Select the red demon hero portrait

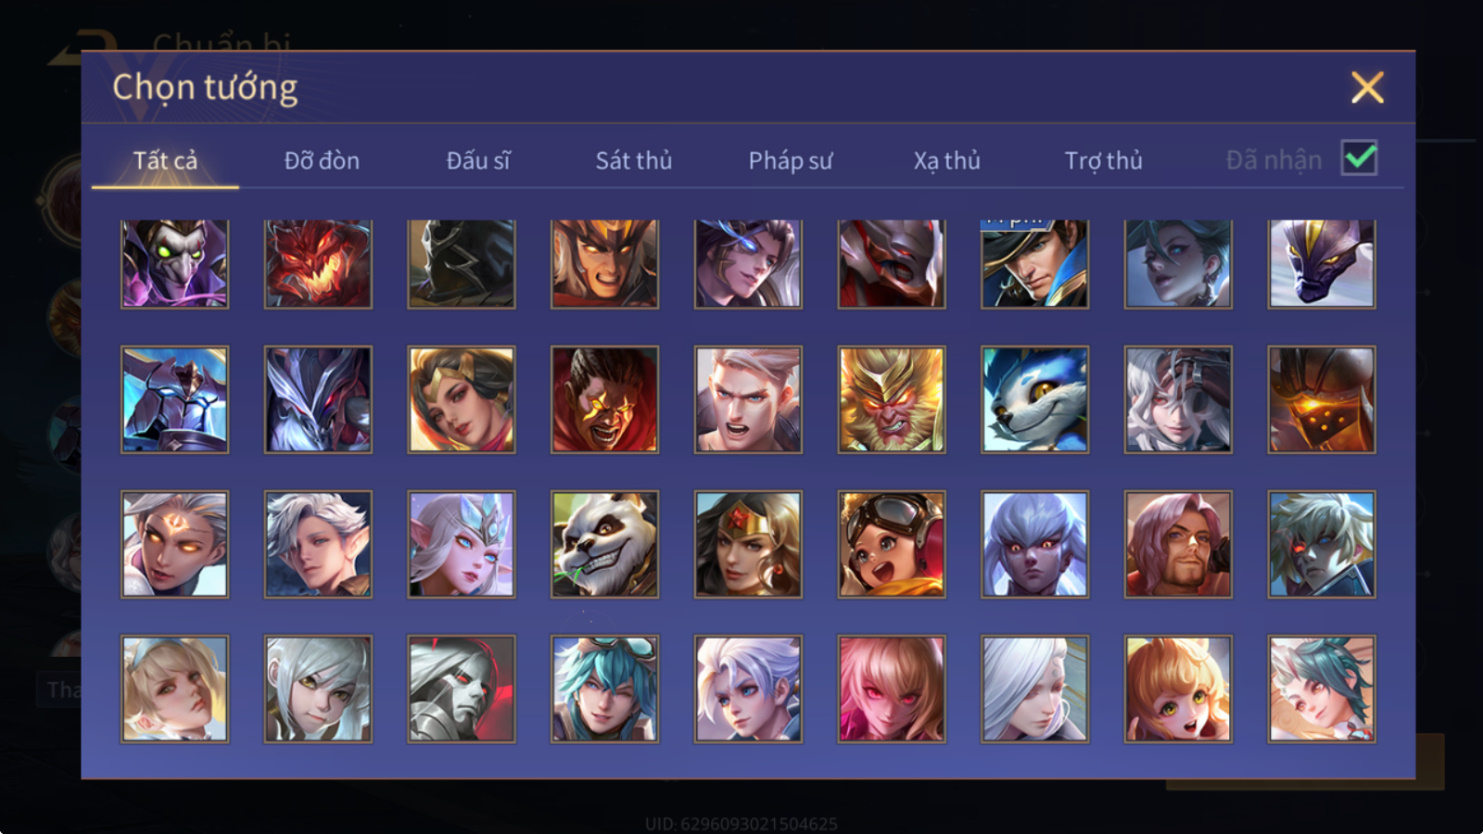[318, 263]
